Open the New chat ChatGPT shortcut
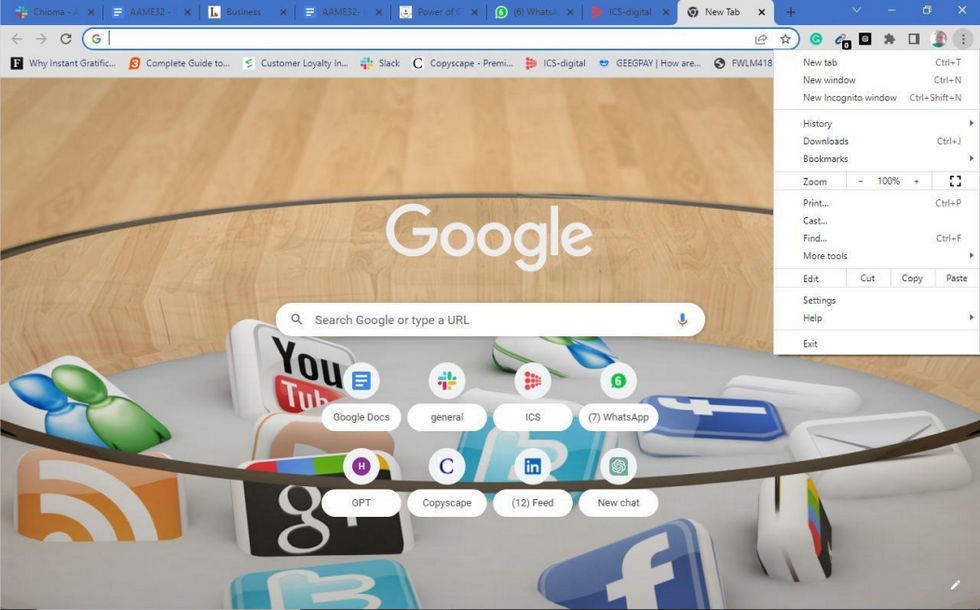 coord(618,466)
